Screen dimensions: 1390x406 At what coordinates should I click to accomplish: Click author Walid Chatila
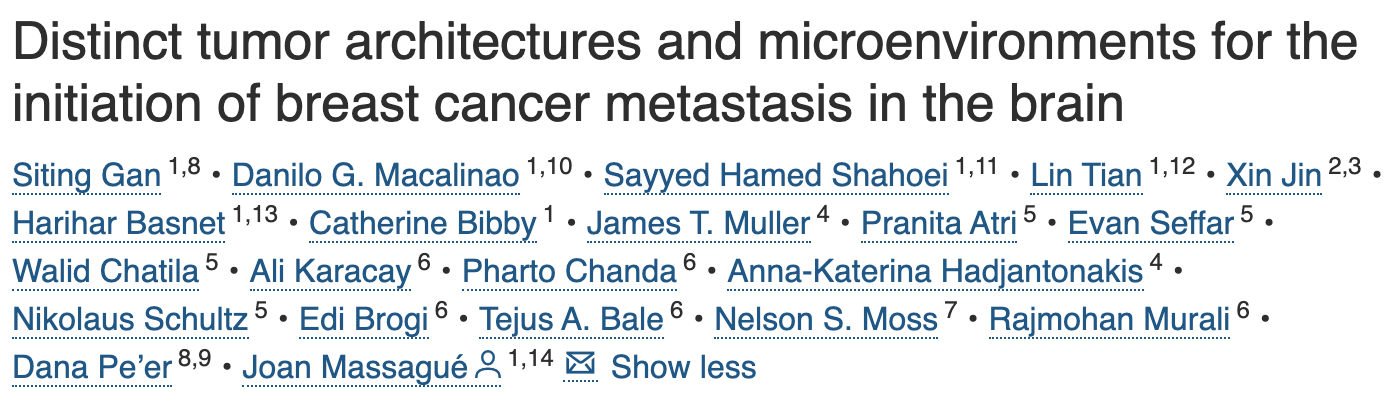coord(105,271)
